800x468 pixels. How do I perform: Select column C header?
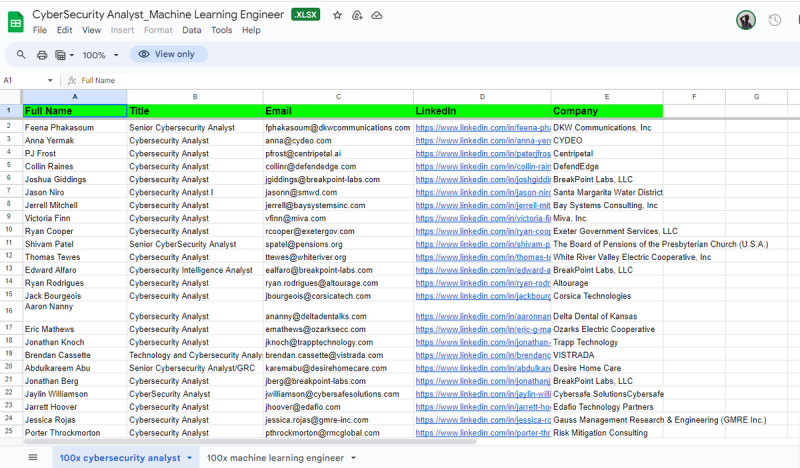tap(338, 96)
